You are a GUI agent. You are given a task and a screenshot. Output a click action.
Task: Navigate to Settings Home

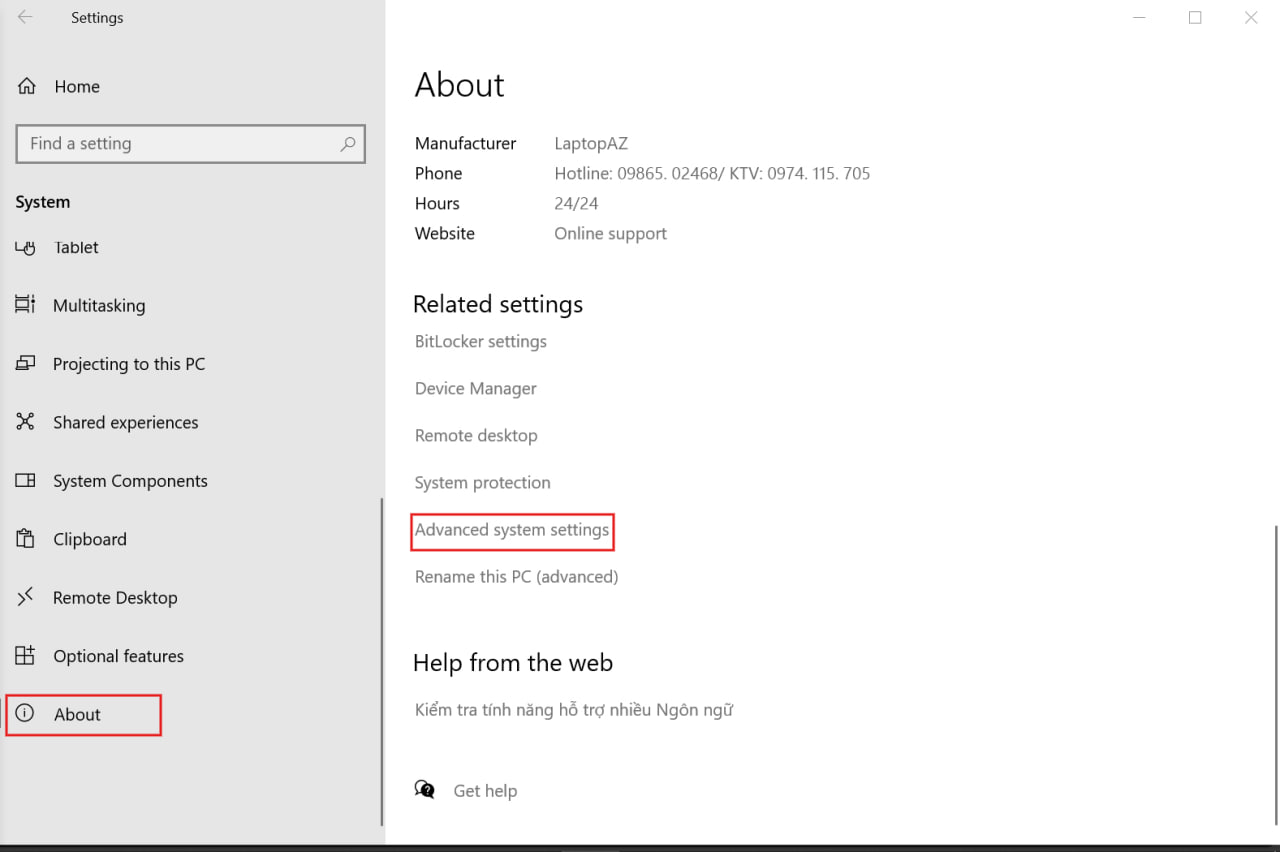pos(77,86)
